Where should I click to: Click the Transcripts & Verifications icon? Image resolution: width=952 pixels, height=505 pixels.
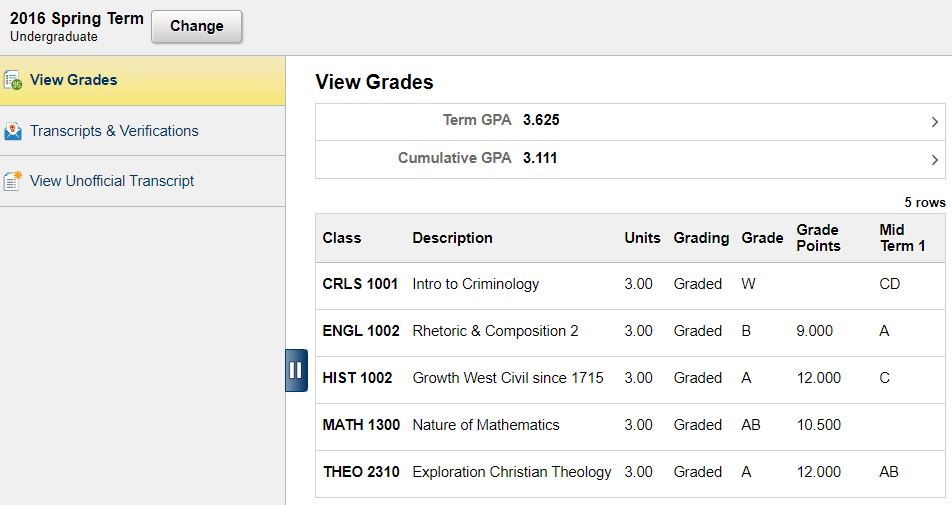click(13, 131)
